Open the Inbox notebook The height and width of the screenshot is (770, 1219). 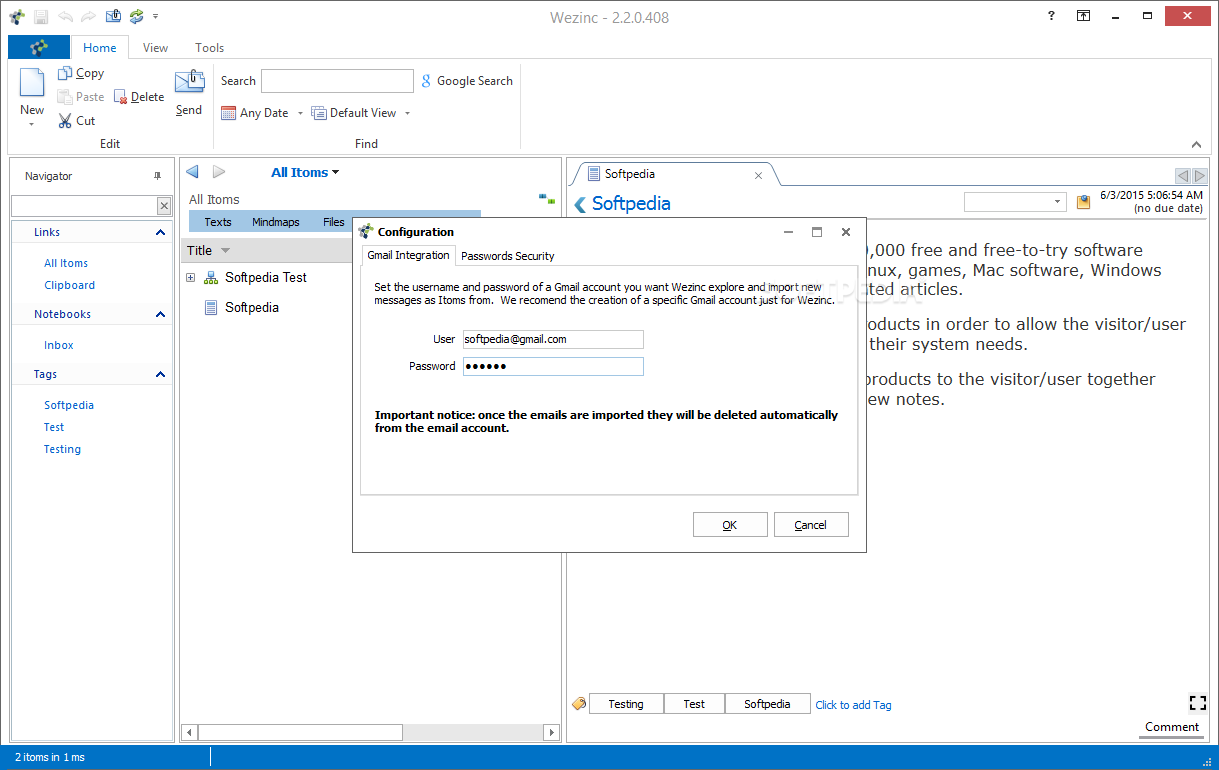[x=59, y=345]
